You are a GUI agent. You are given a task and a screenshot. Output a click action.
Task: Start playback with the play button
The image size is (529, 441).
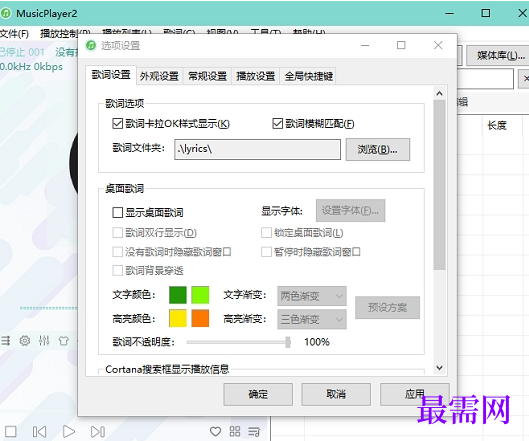pos(69,431)
